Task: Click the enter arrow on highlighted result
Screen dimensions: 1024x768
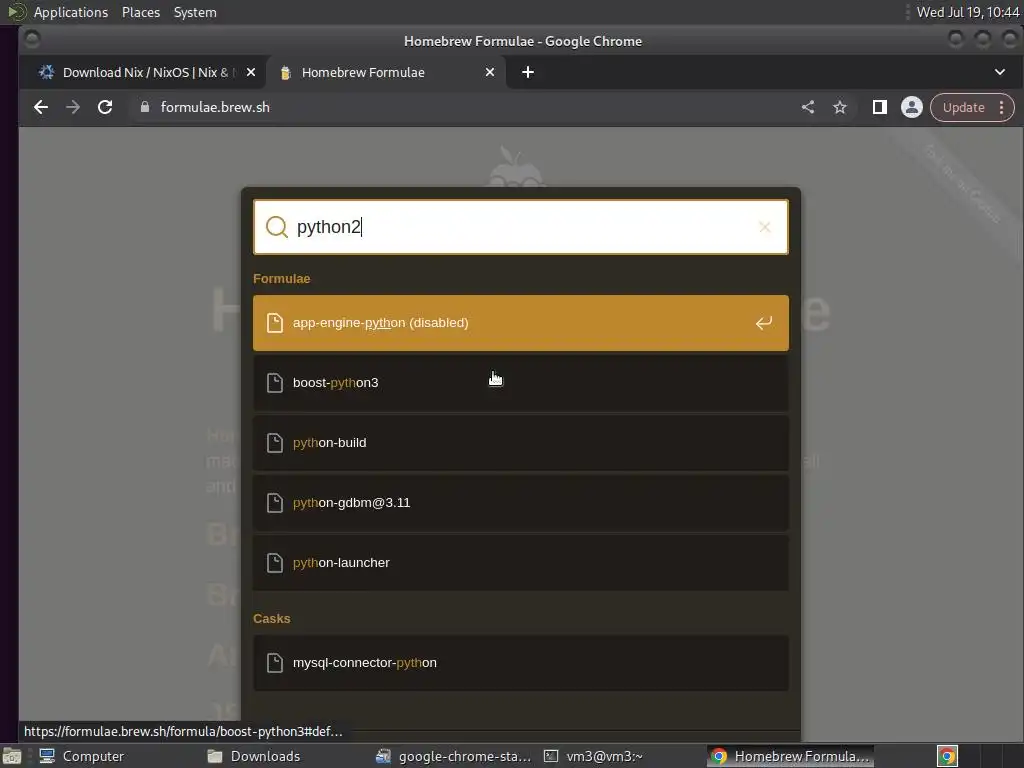Action: tap(763, 323)
